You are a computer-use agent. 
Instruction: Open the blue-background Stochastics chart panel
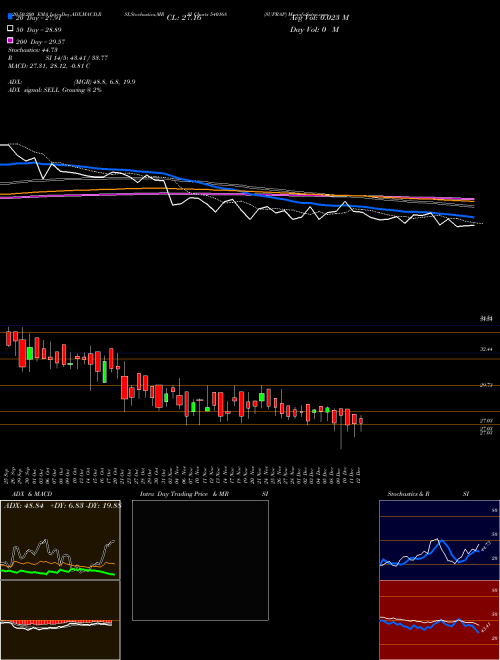439,540
